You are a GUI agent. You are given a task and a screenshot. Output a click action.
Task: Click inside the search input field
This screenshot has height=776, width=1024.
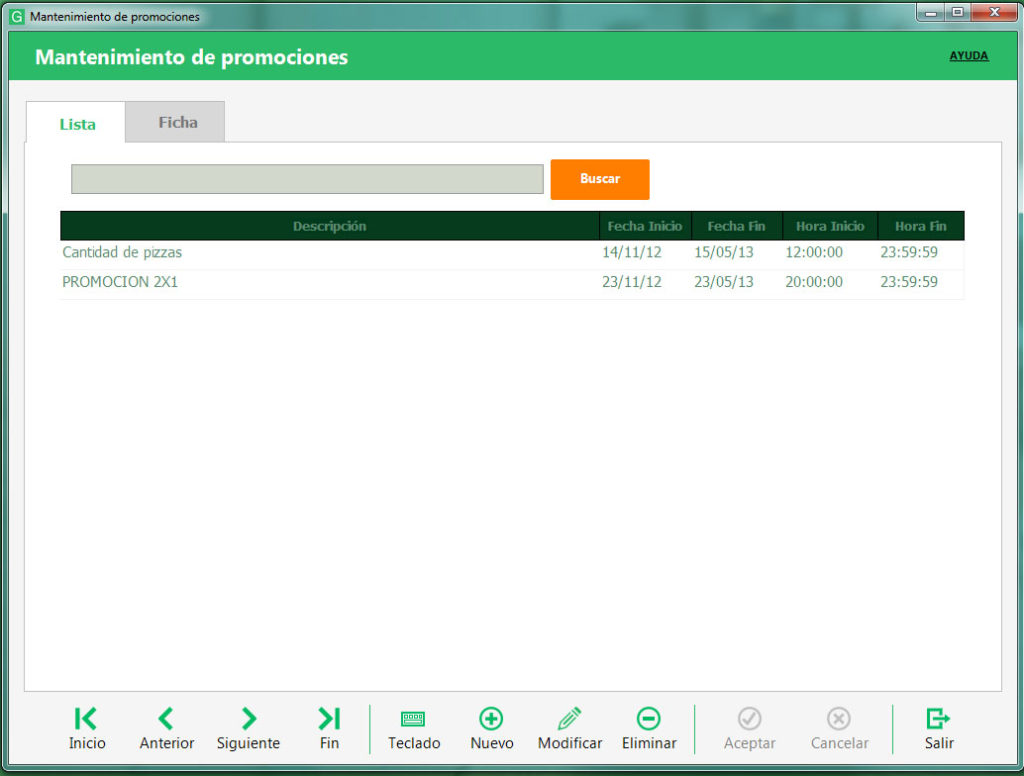(x=306, y=178)
